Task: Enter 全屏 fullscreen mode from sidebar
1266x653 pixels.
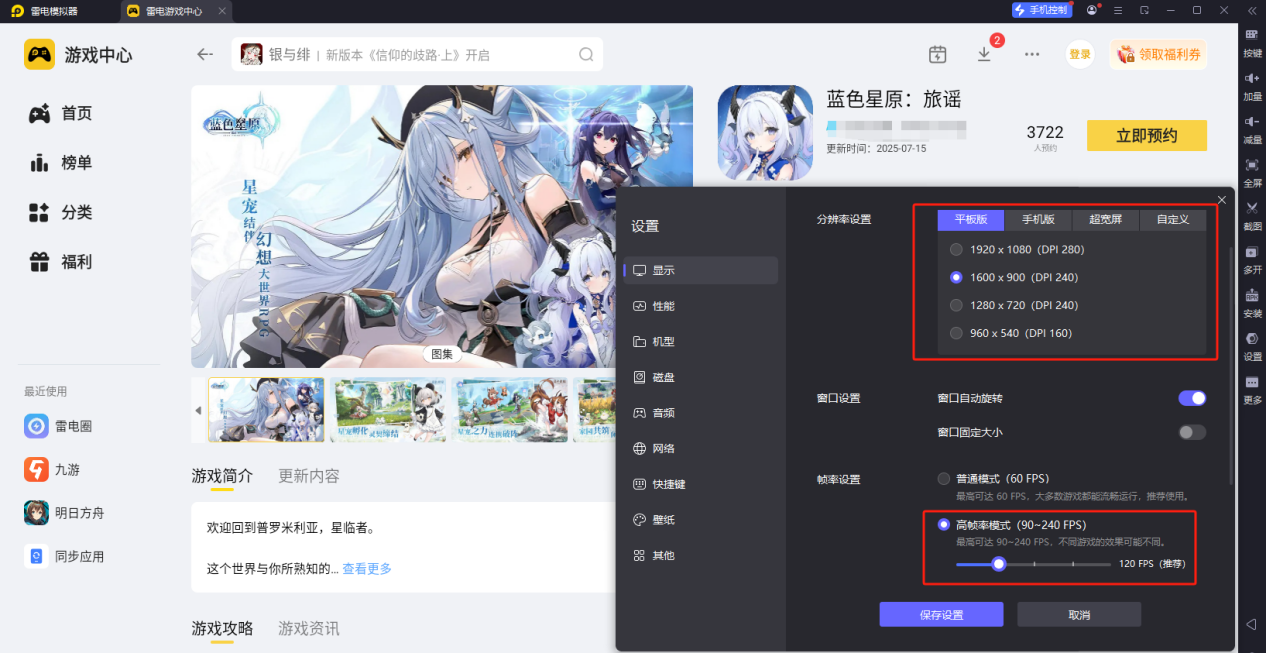Action: (x=1252, y=172)
